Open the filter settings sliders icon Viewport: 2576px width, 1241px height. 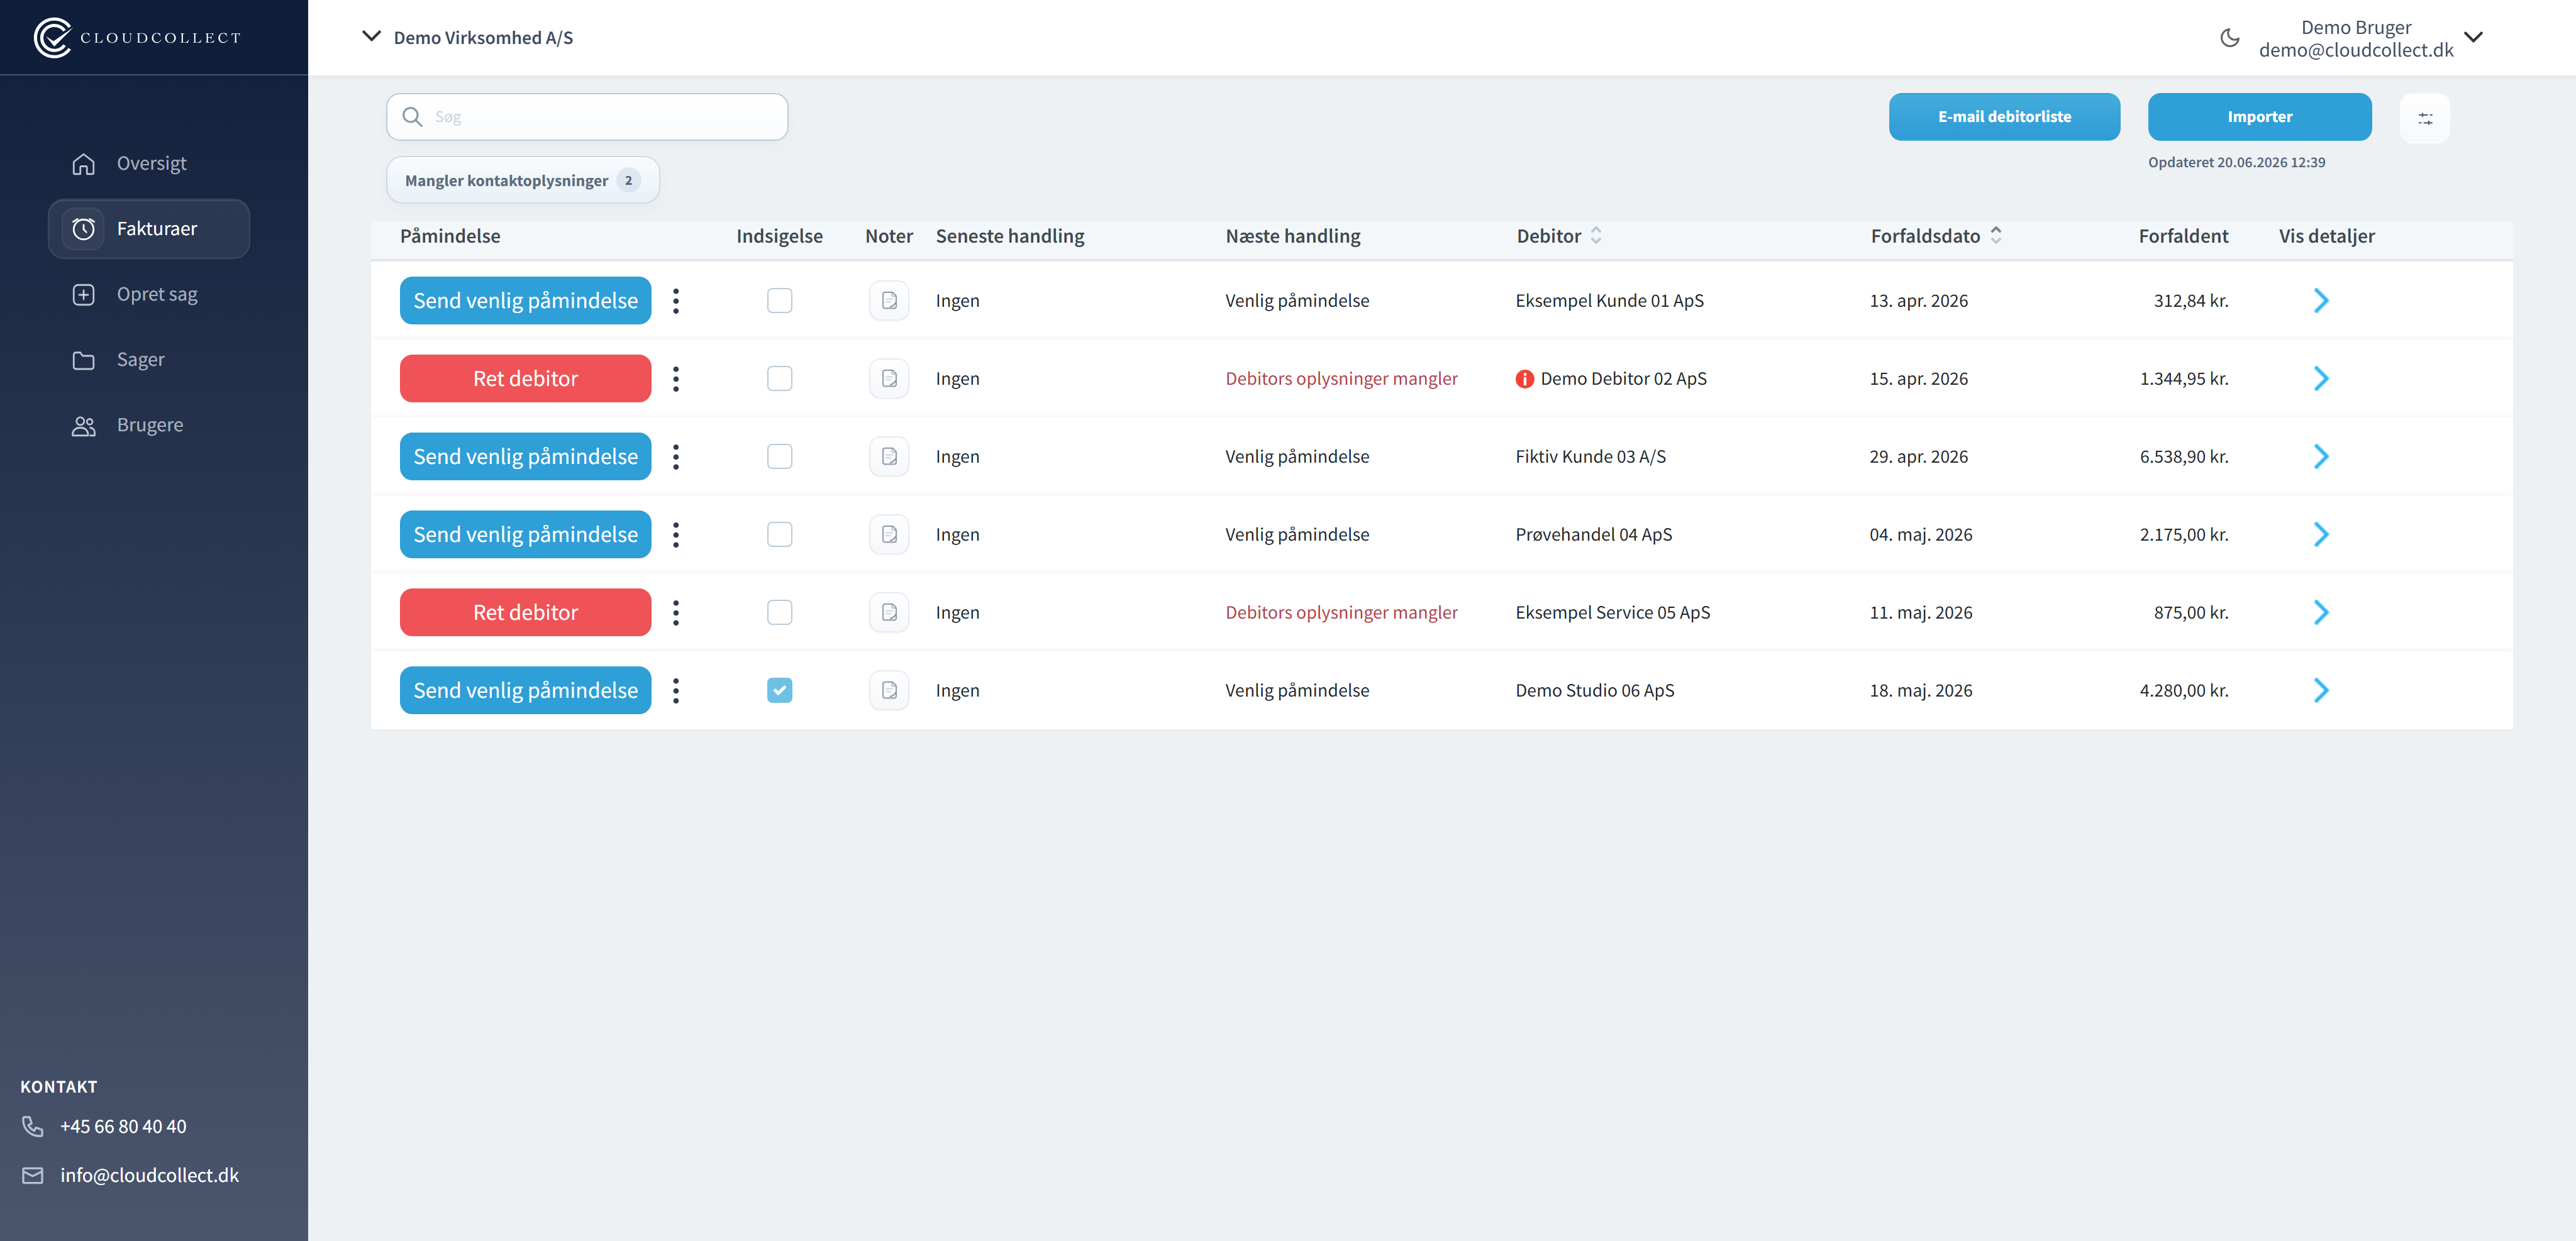coord(2424,118)
